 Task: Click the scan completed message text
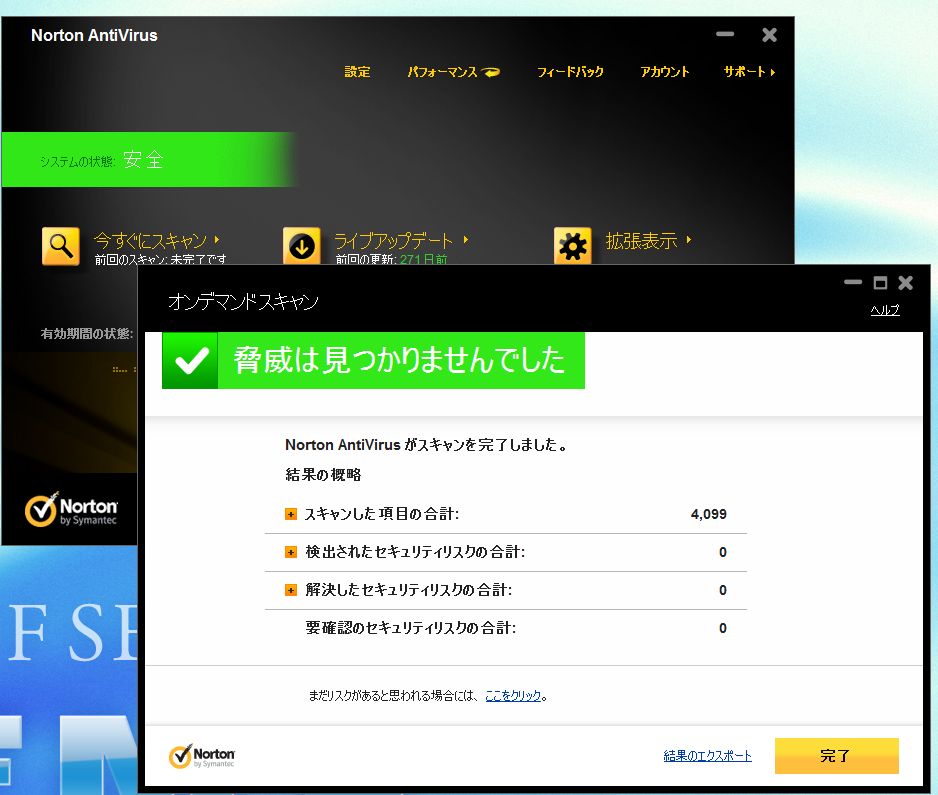[x=426, y=445]
